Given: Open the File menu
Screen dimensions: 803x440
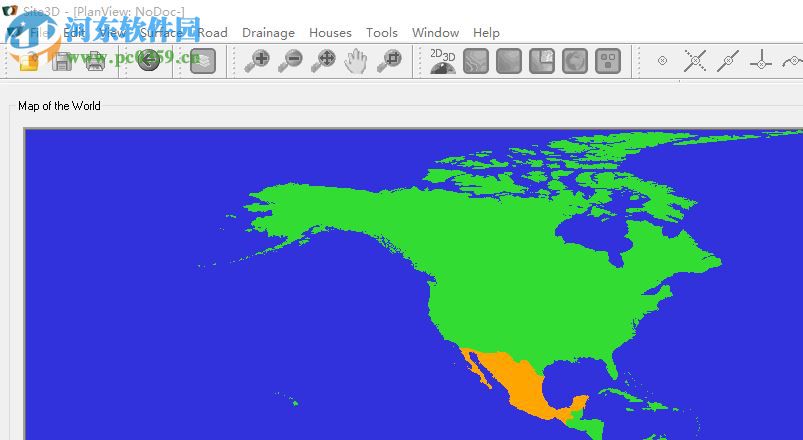Looking at the screenshot, I should click(x=39, y=33).
